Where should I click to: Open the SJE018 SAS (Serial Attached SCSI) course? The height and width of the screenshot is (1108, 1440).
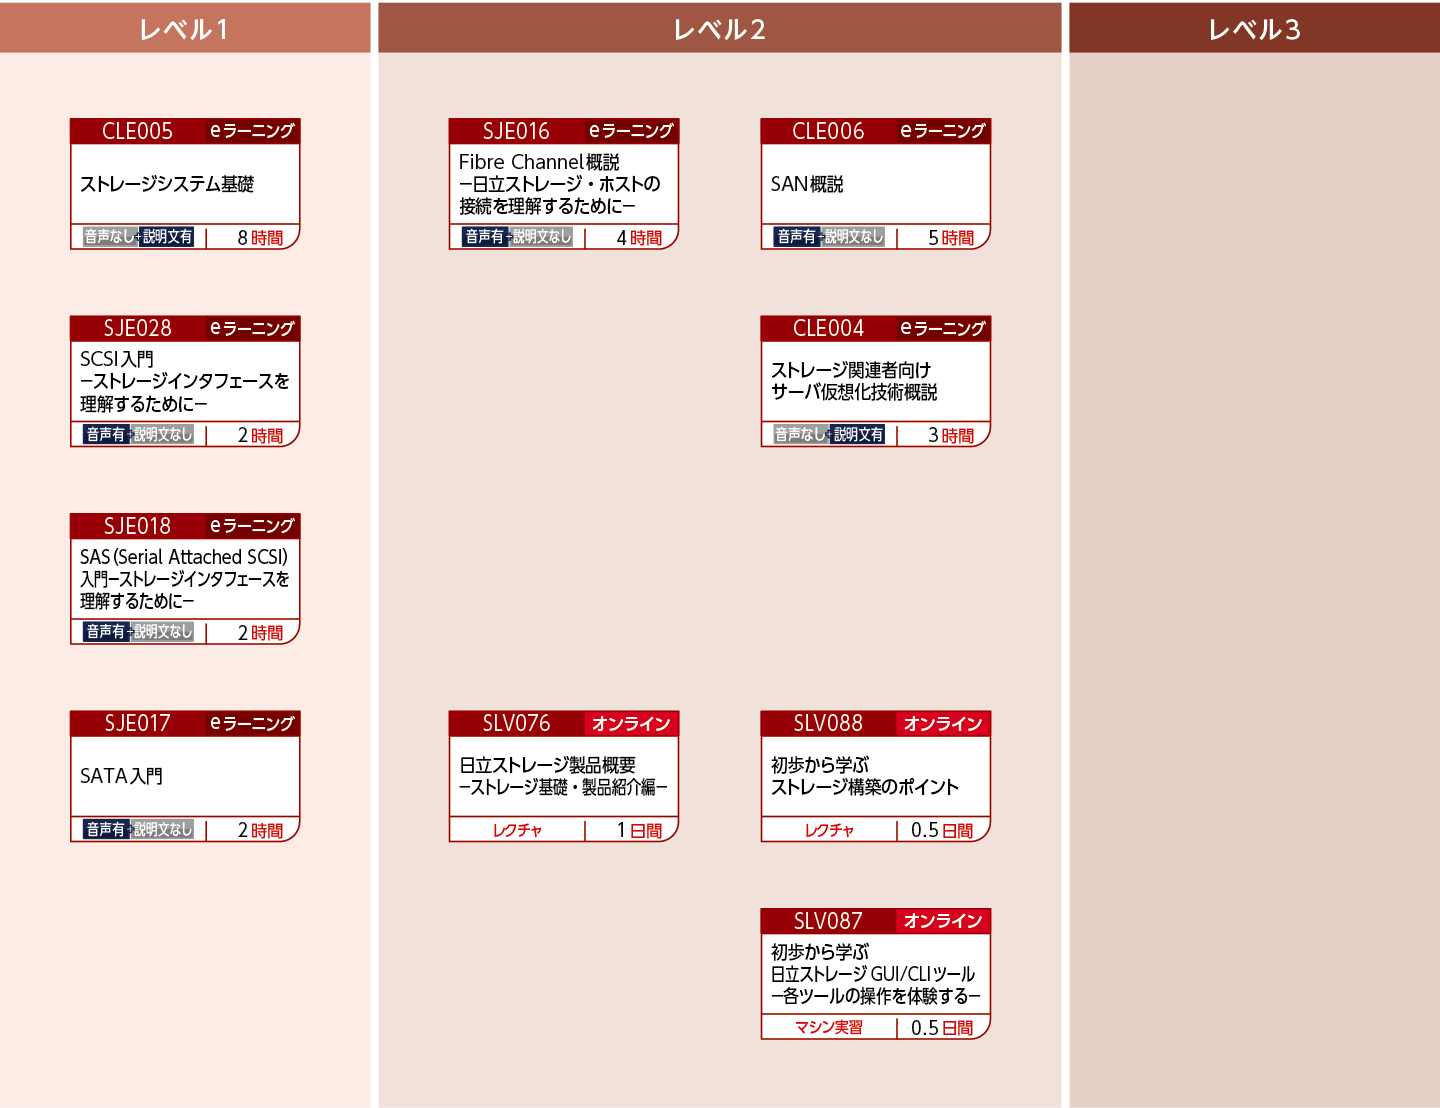click(x=185, y=579)
